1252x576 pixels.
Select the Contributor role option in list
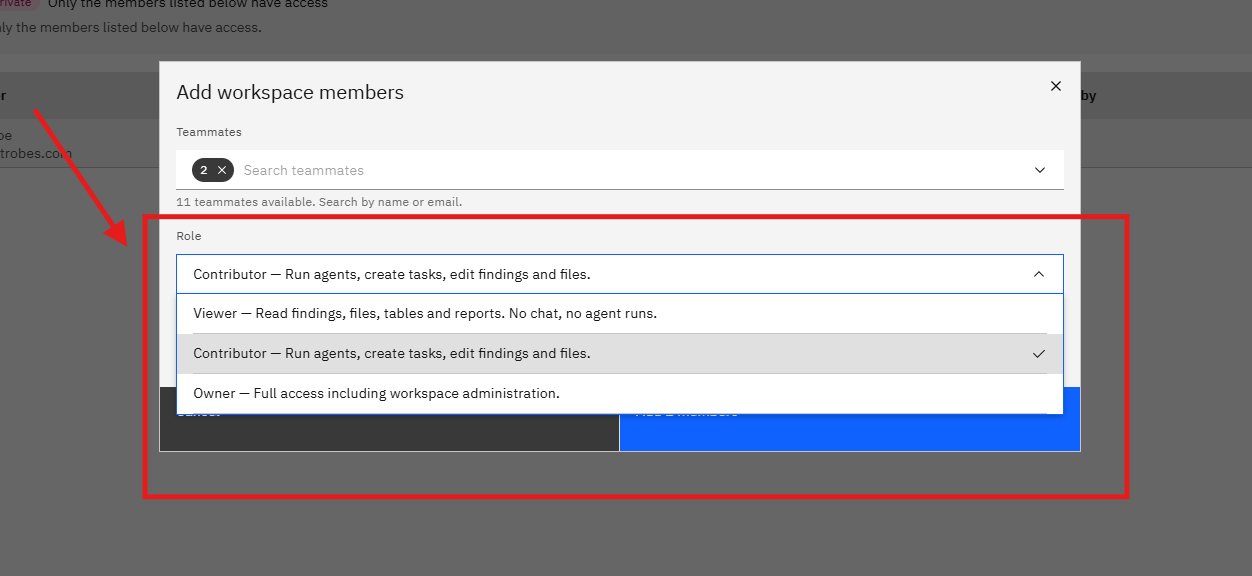click(620, 353)
